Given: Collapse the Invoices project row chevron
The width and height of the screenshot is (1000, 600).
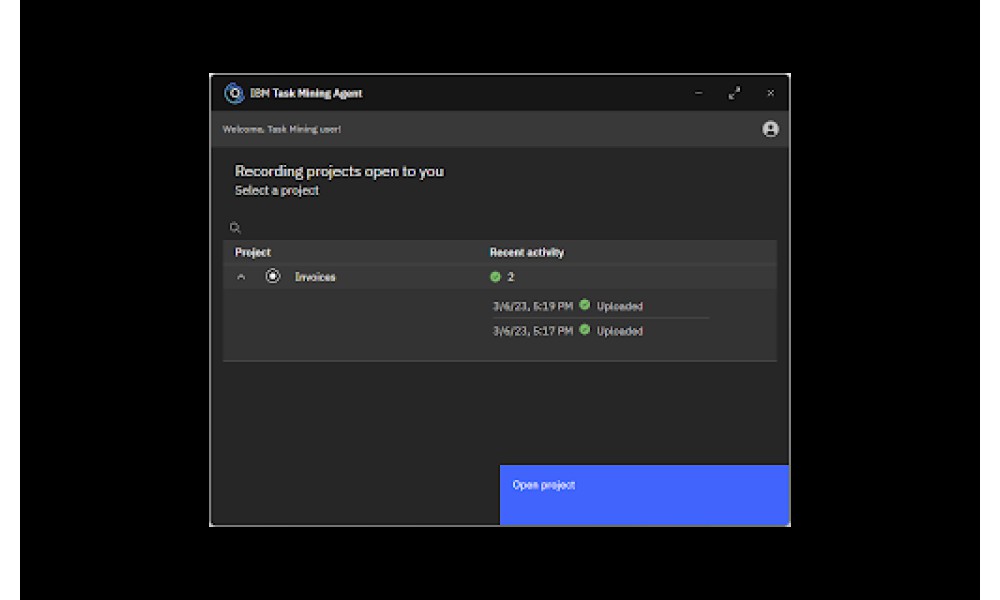Looking at the screenshot, I should point(241,277).
